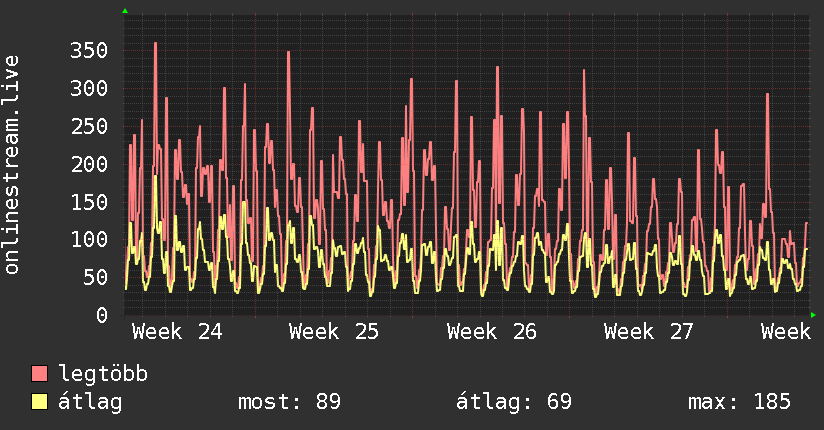Select the Week 25 axis label
The height and width of the screenshot is (430, 824).
(x=334, y=332)
